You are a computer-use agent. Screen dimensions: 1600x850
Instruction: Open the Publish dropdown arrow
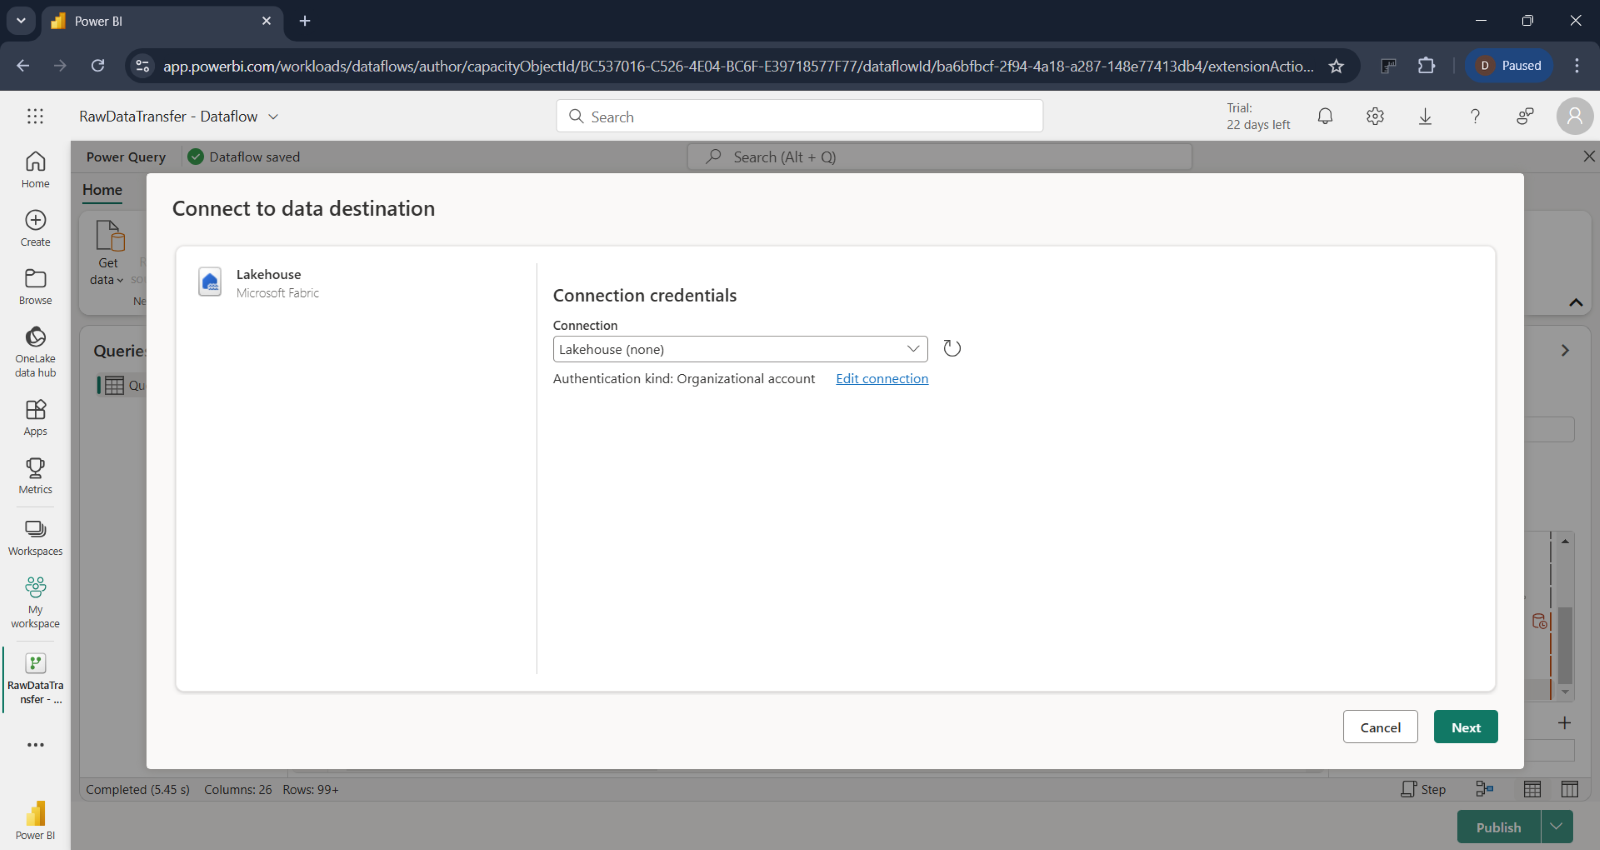pos(1557,827)
